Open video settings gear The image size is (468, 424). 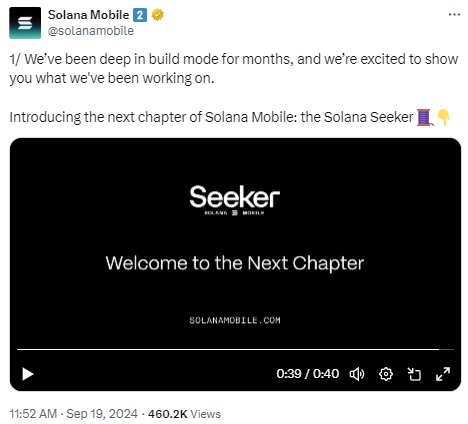[x=386, y=374]
